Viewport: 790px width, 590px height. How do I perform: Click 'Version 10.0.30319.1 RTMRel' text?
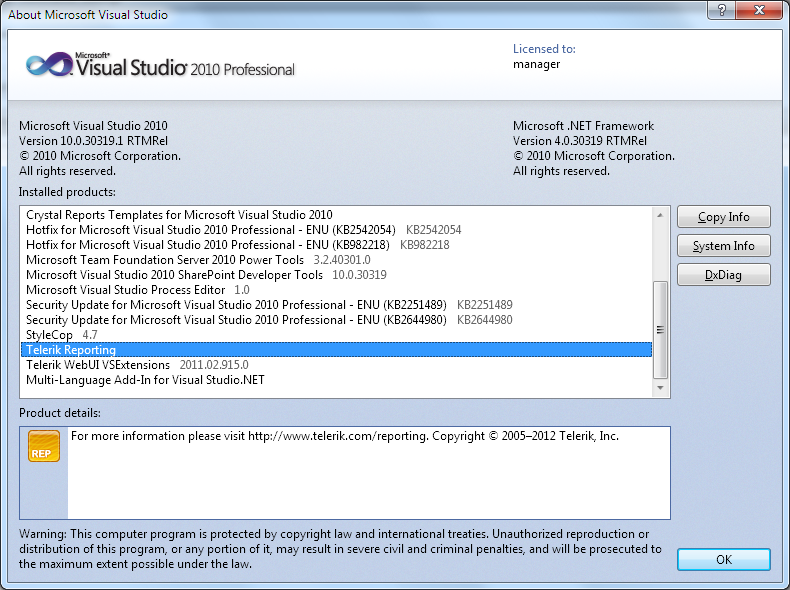click(93, 141)
